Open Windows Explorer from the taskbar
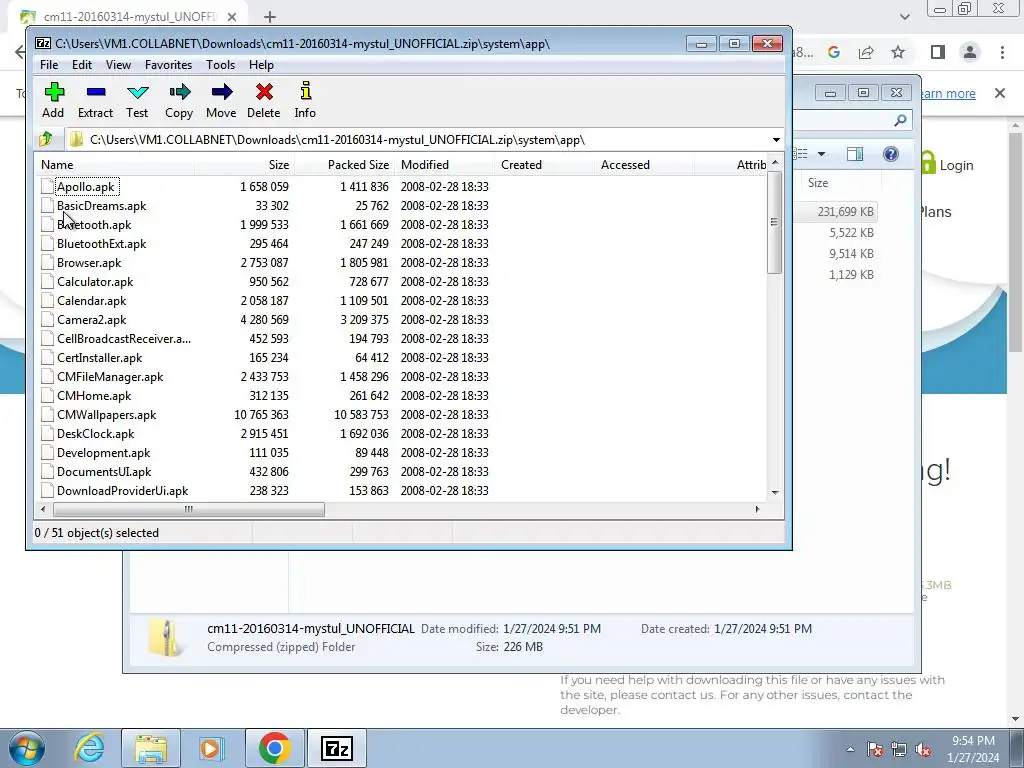 [x=151, y=748]
